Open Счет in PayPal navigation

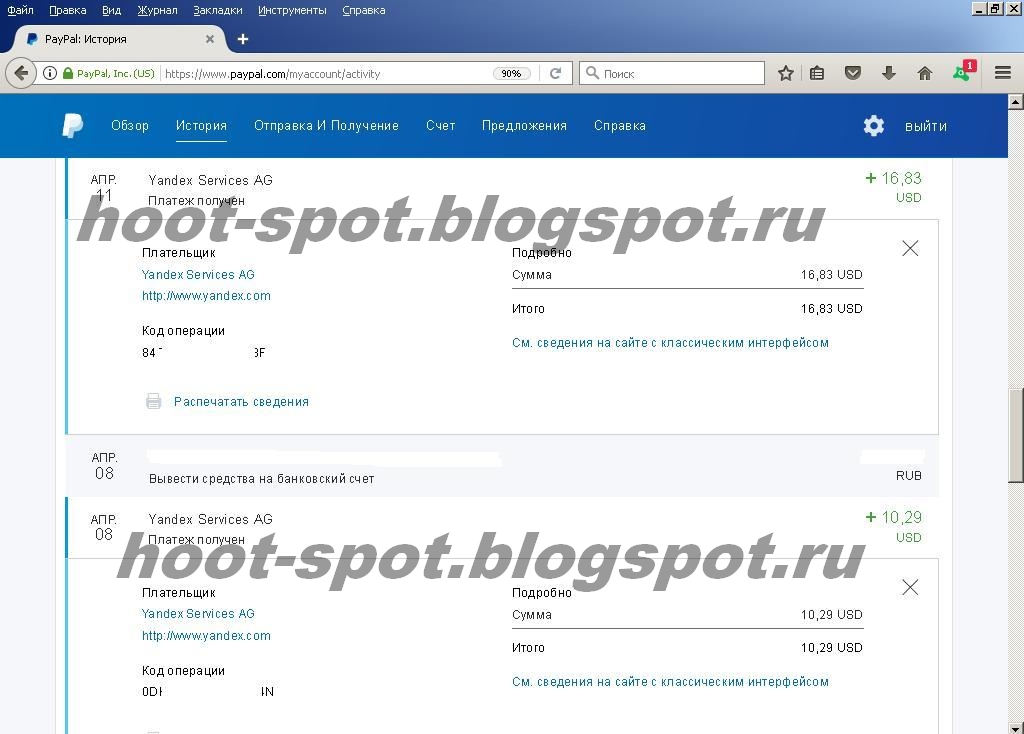[x=441, y=125]
